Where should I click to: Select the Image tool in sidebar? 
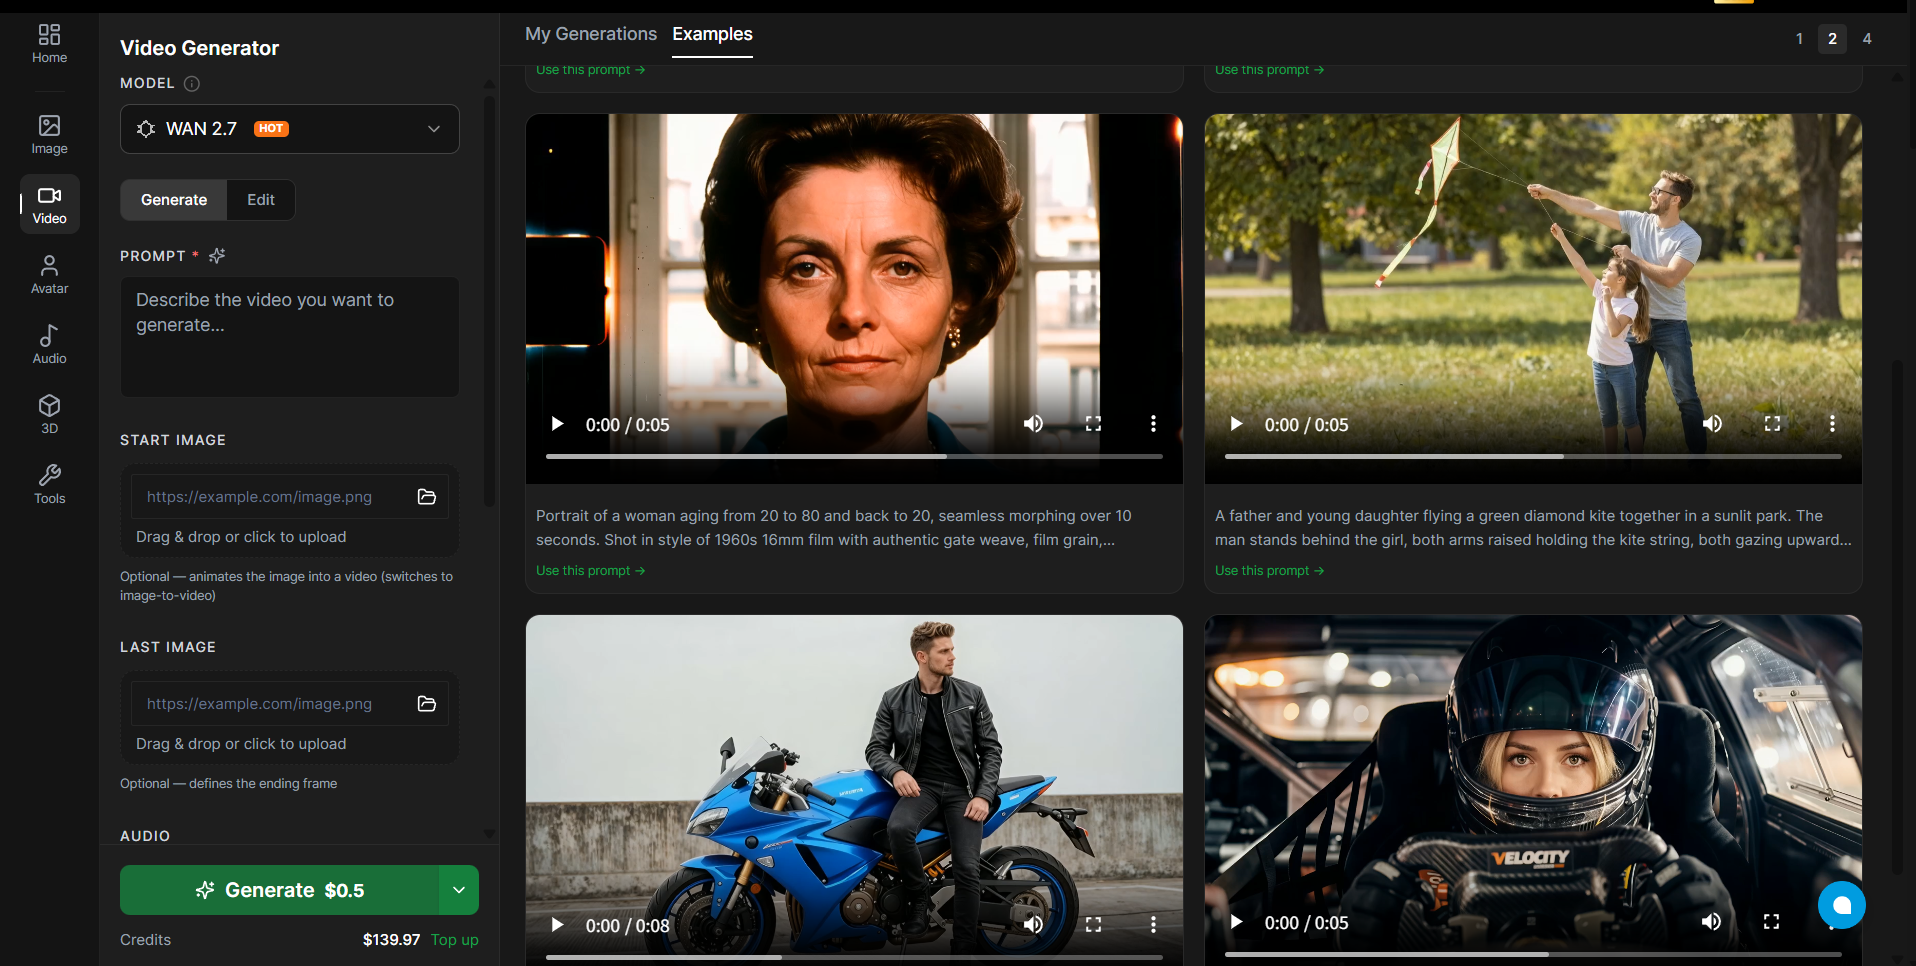(49, 134)
